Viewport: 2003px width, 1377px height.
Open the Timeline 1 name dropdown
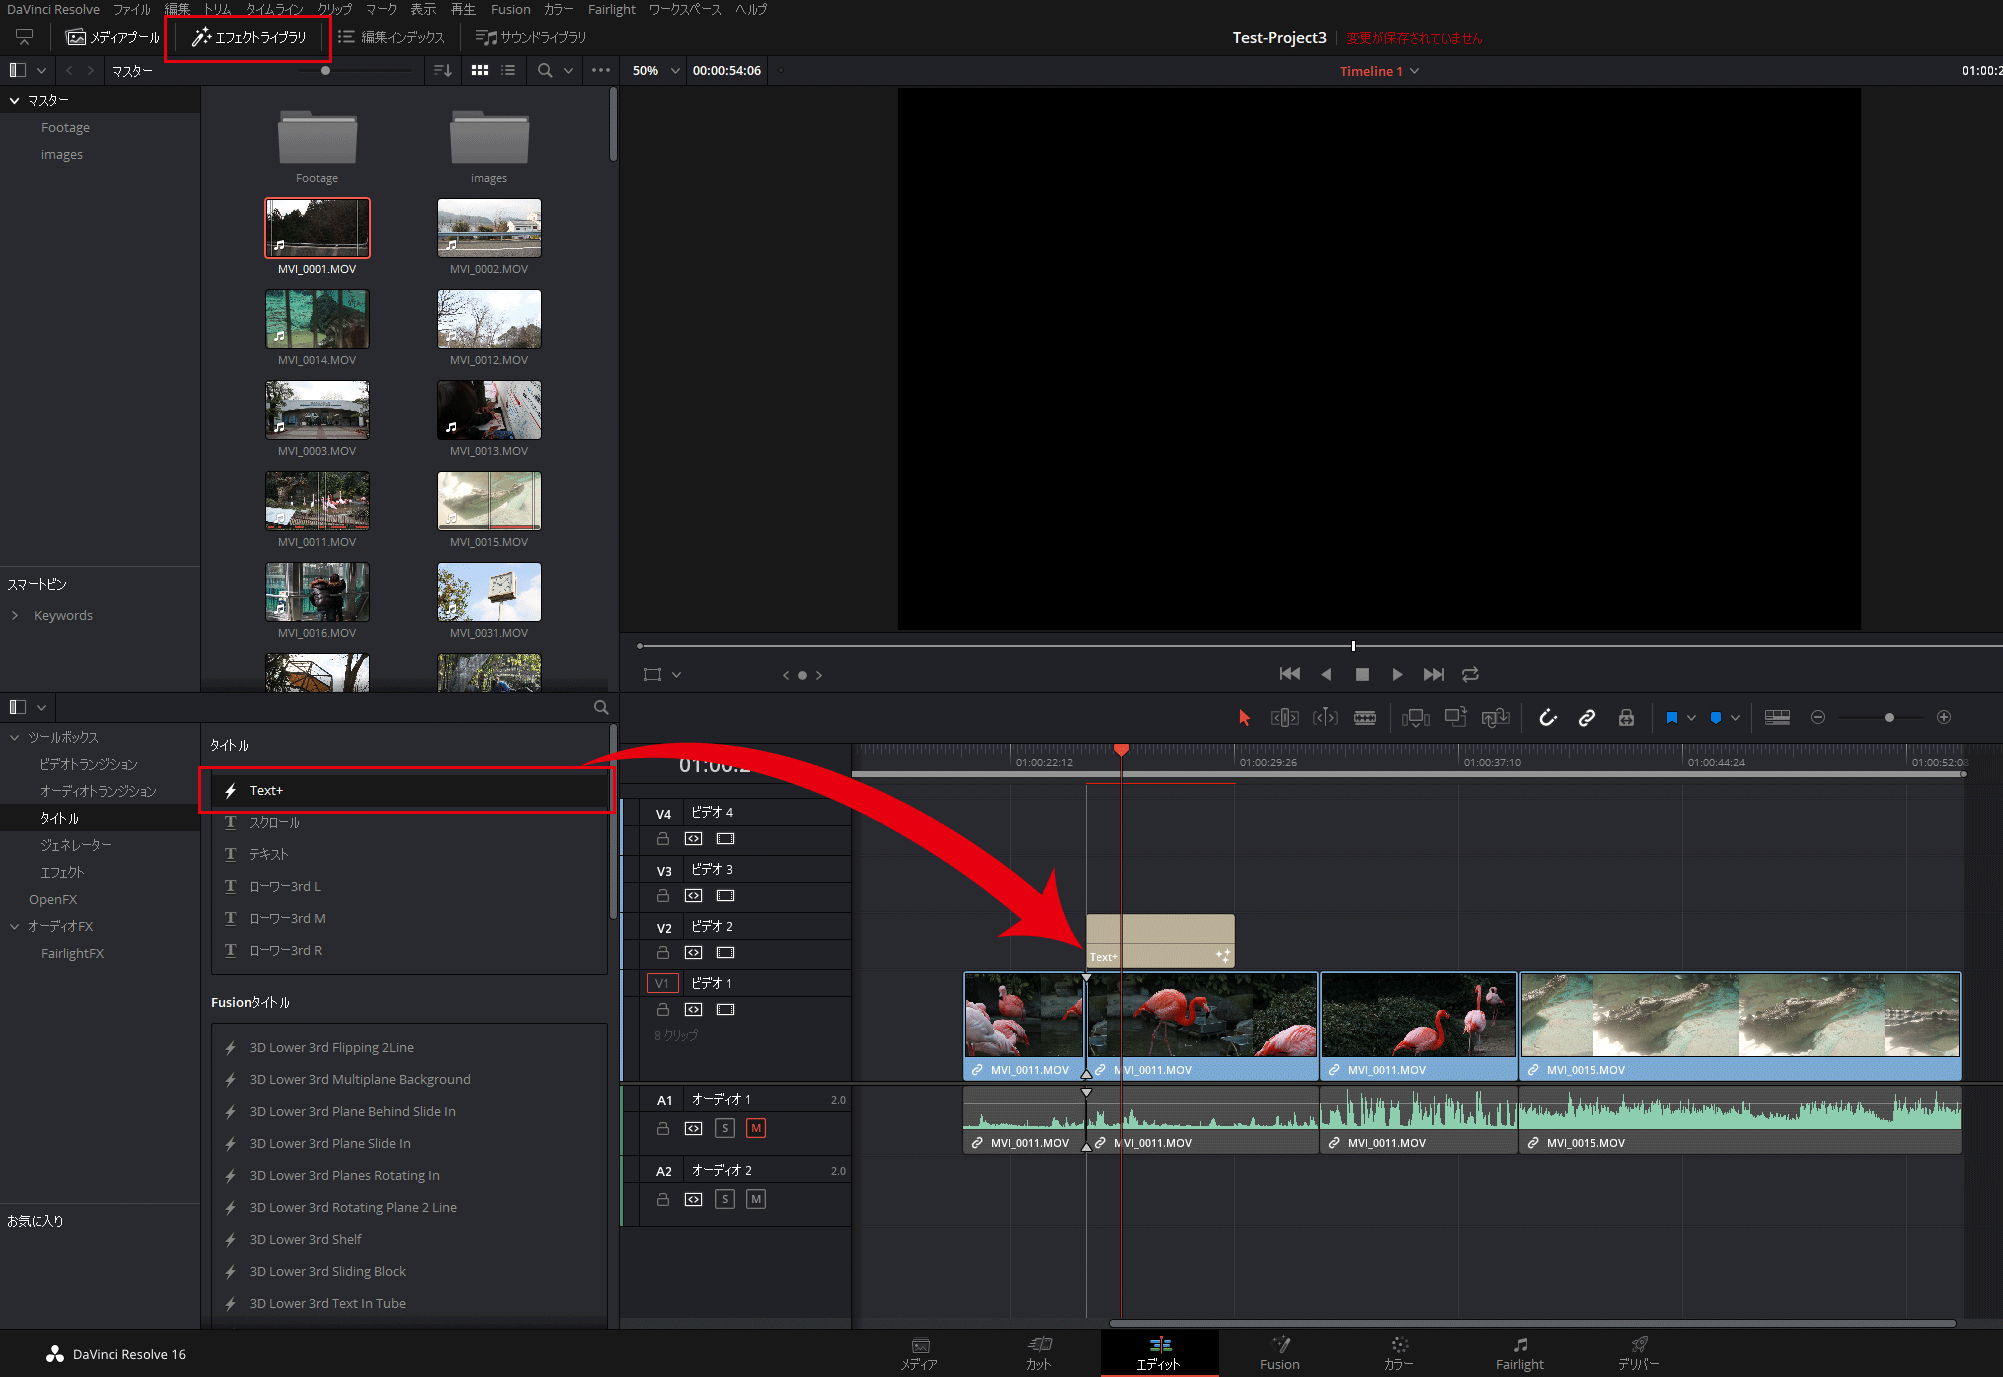[x=1414, y=71]
